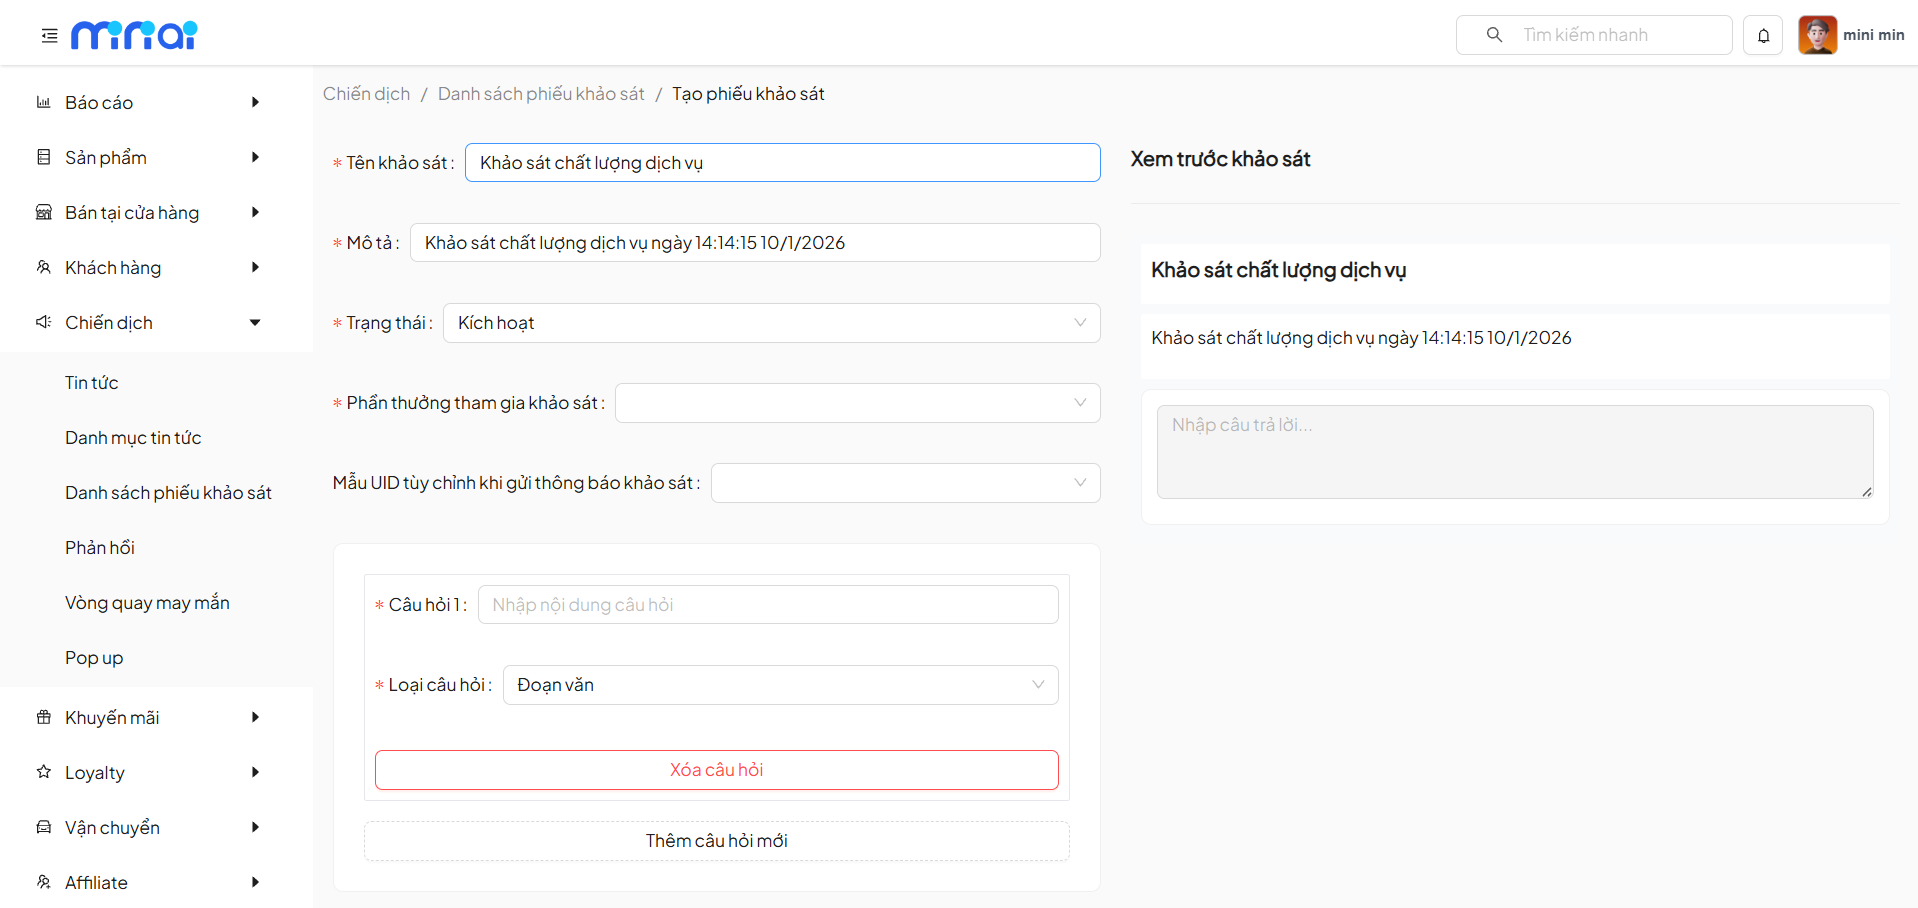Open the notifications bell
The width and height of the screenshot is (1918, 908).
point(1763,36)
